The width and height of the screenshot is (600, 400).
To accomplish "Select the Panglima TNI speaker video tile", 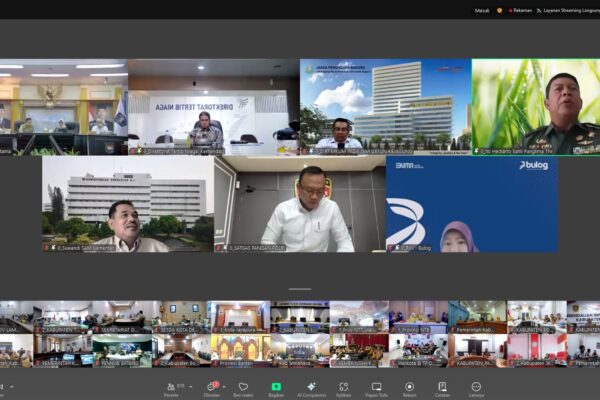I will [536, 107].
